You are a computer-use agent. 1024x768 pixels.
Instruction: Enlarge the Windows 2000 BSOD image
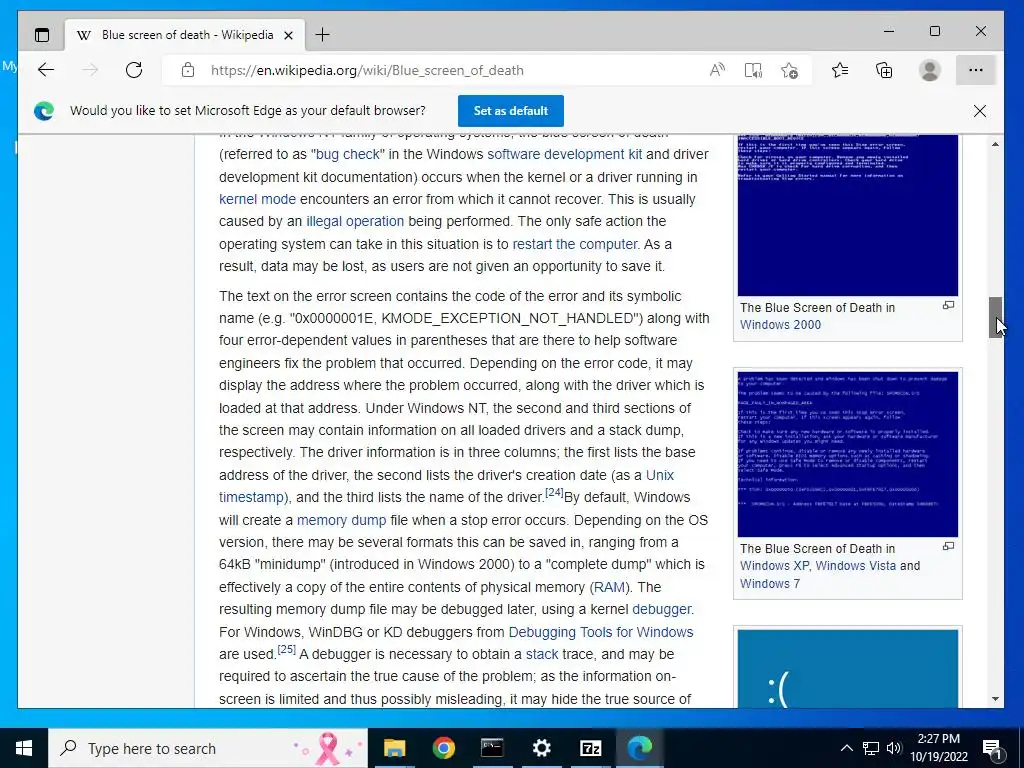coord(948,305)
